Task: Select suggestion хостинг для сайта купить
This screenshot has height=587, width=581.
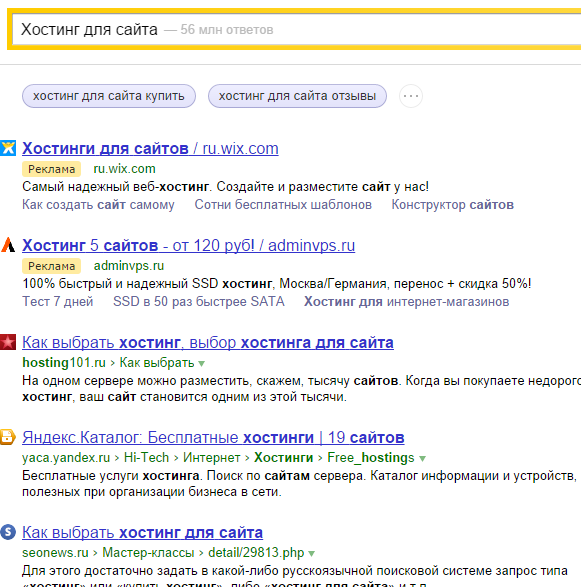Action: click(x=109, y=96)
